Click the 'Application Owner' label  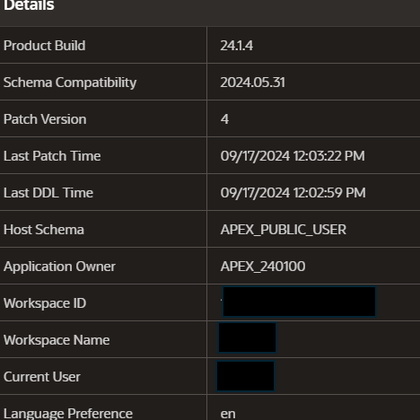click(x=59, y=267)
